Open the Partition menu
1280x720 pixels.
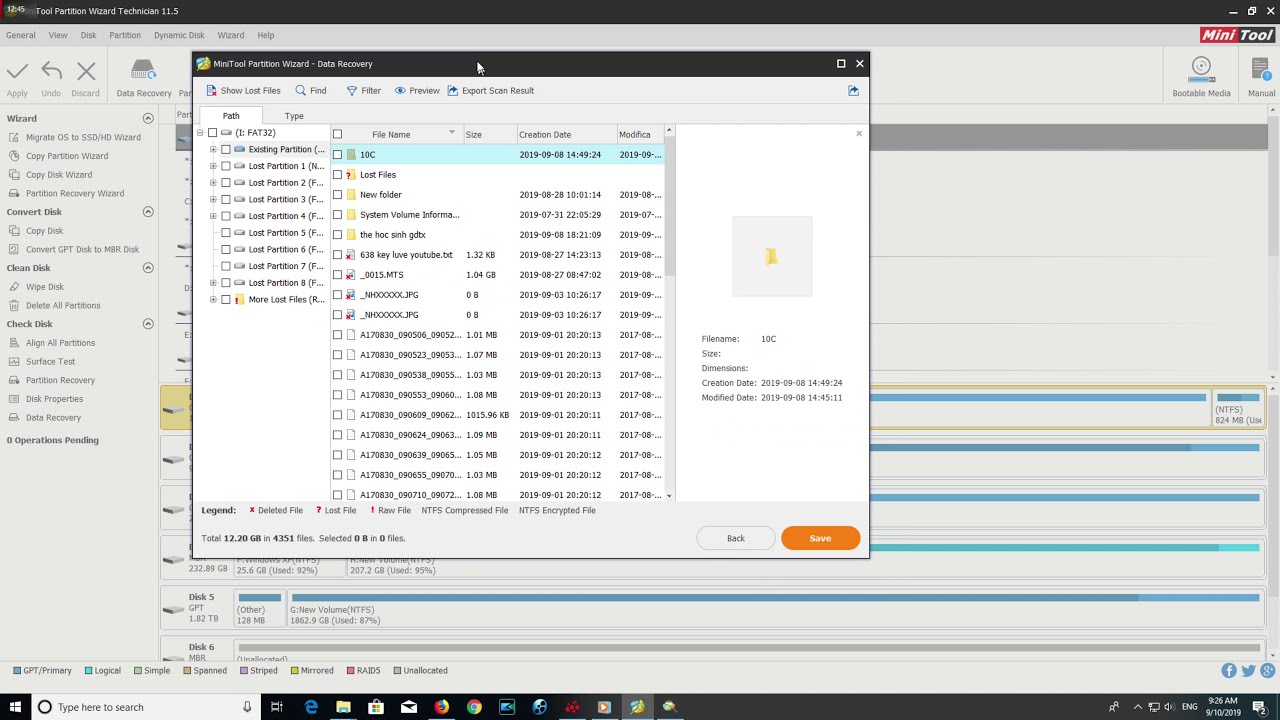125,35
